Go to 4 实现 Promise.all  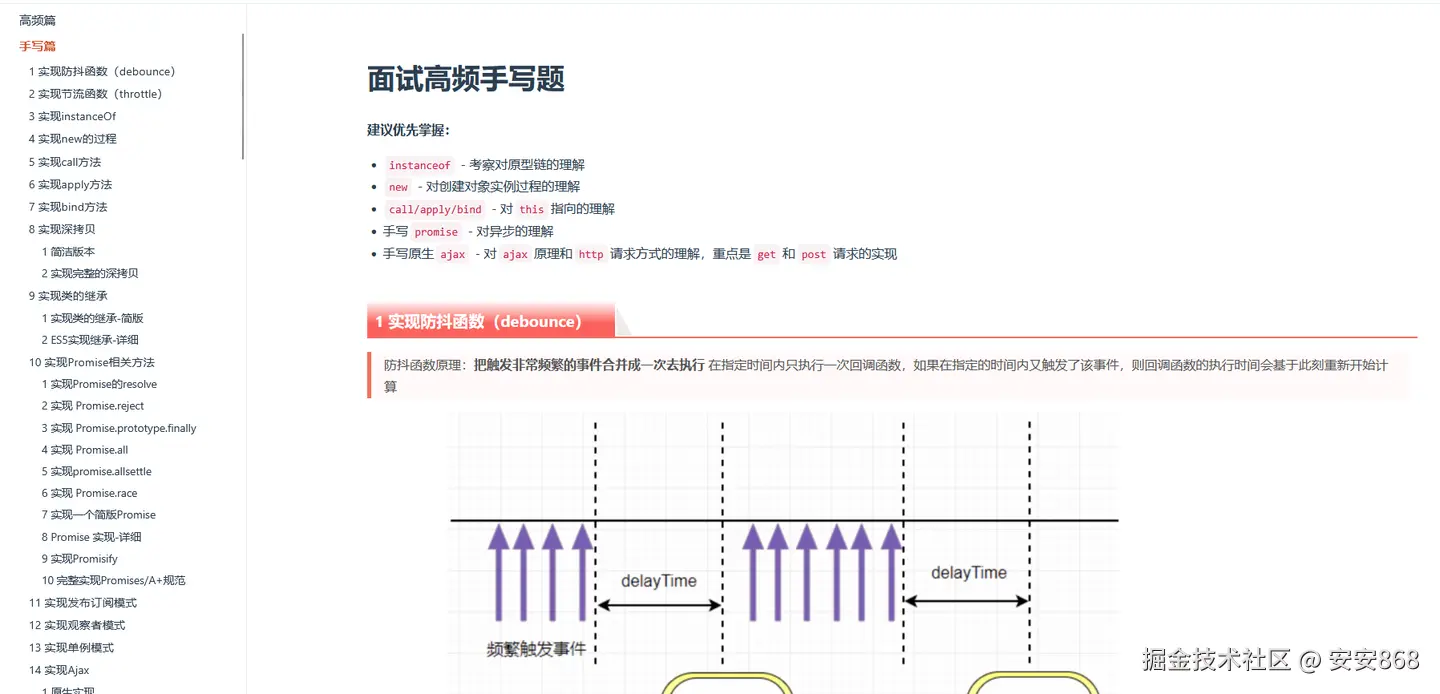pos(85,450)
